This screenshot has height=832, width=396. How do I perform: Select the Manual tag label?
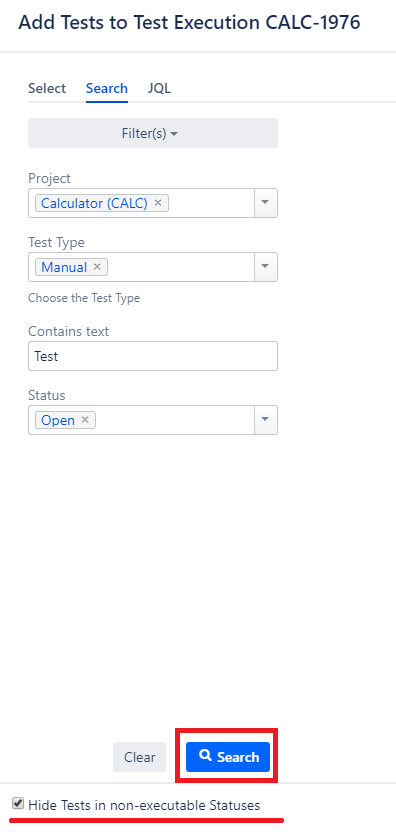(x=64, y=267)
